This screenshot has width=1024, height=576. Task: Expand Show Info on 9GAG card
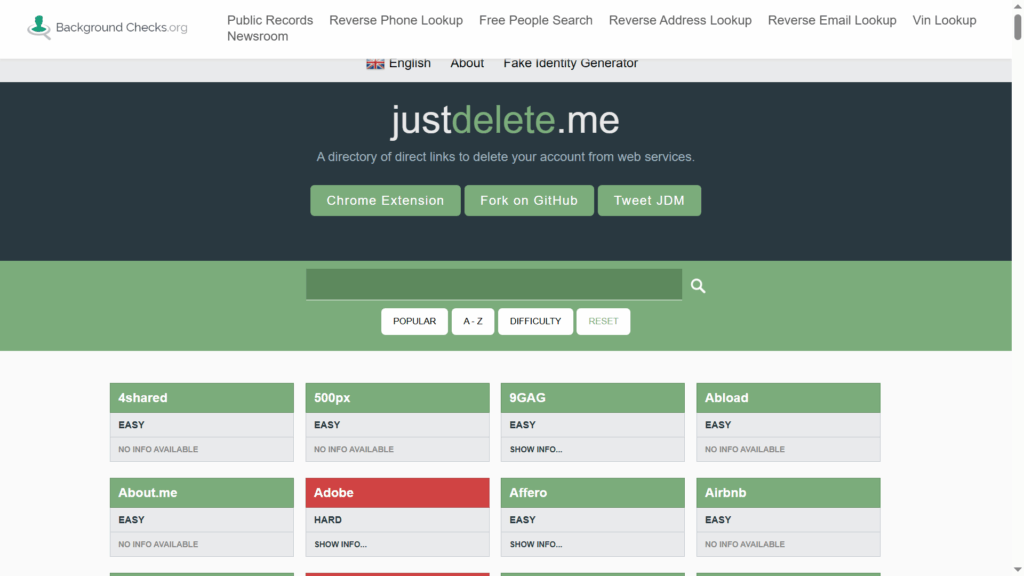[x=536, y=449]
